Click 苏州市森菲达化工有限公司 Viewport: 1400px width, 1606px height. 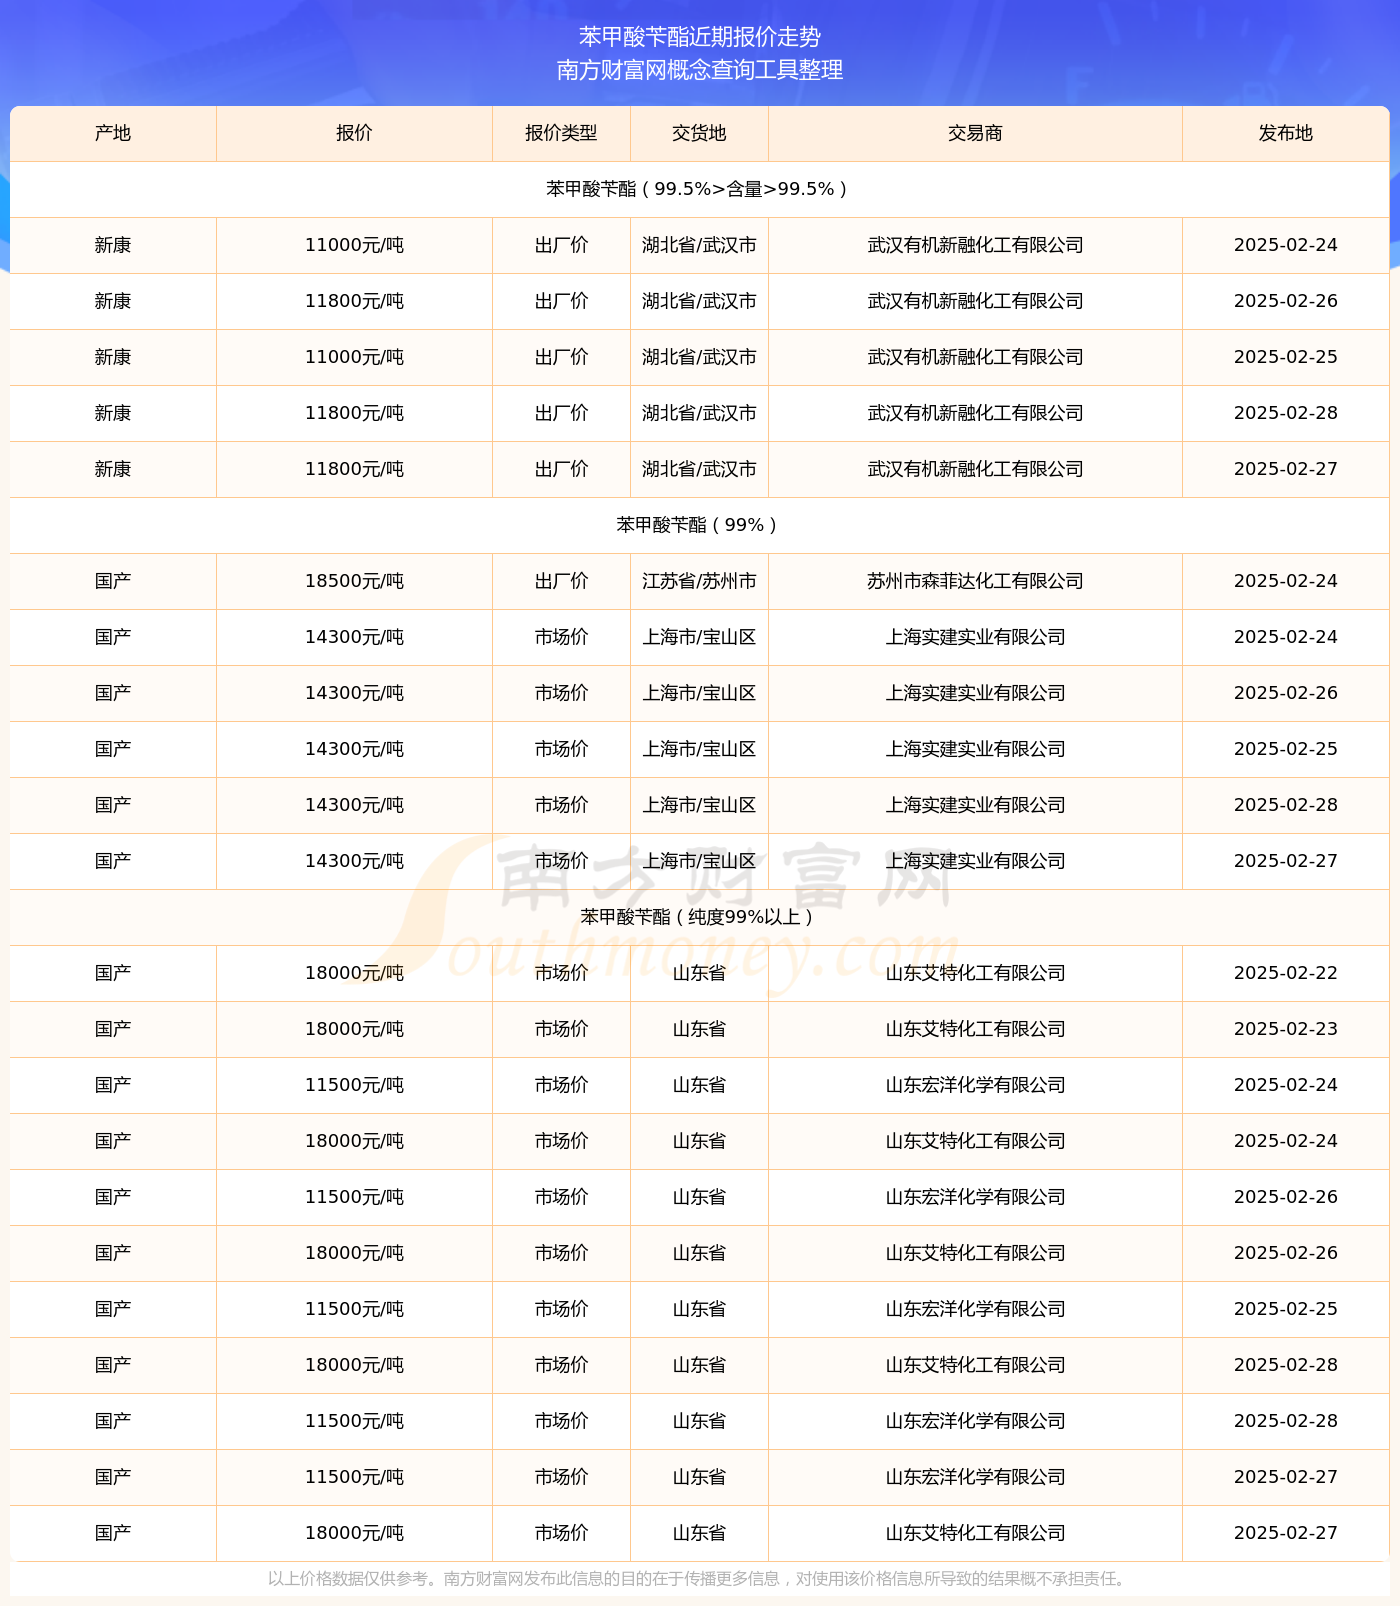coord(975,581)
